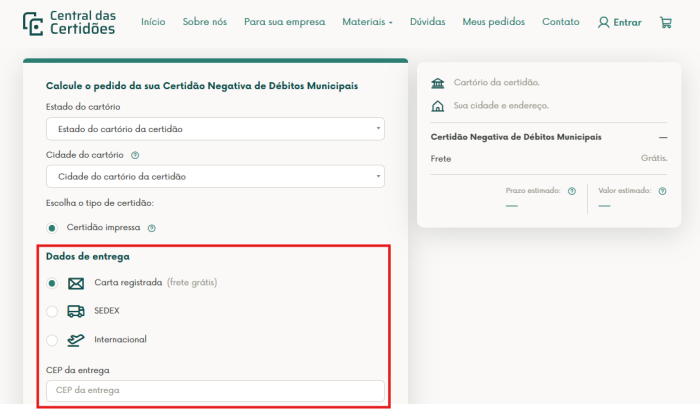700x409 pixels.
Task: Click the Central das Certidões logo
Action: [69, 22]
